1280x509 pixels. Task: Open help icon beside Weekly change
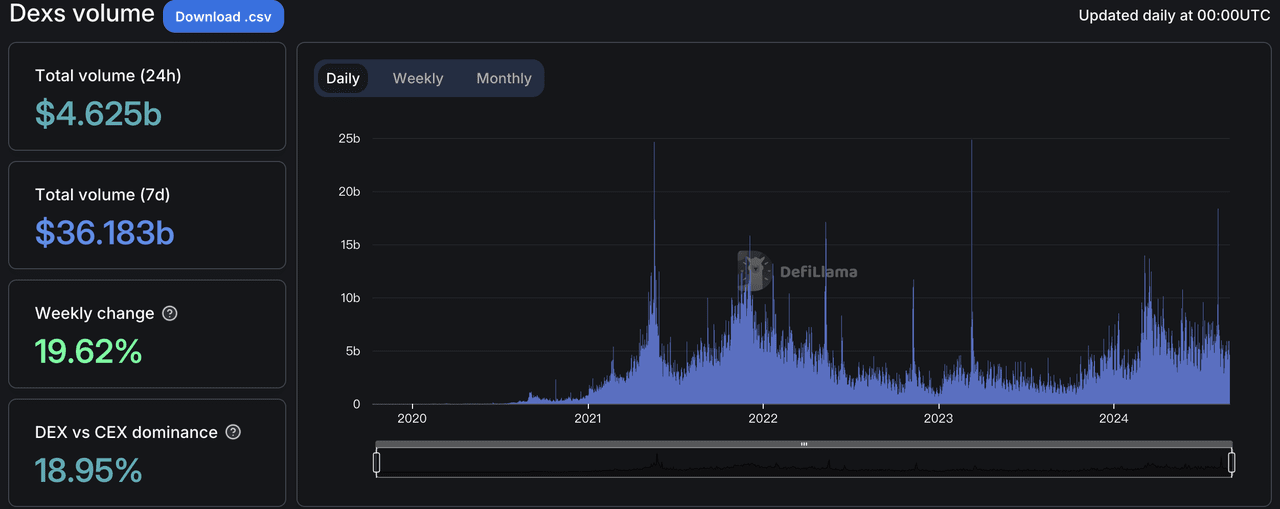[170, 313]
